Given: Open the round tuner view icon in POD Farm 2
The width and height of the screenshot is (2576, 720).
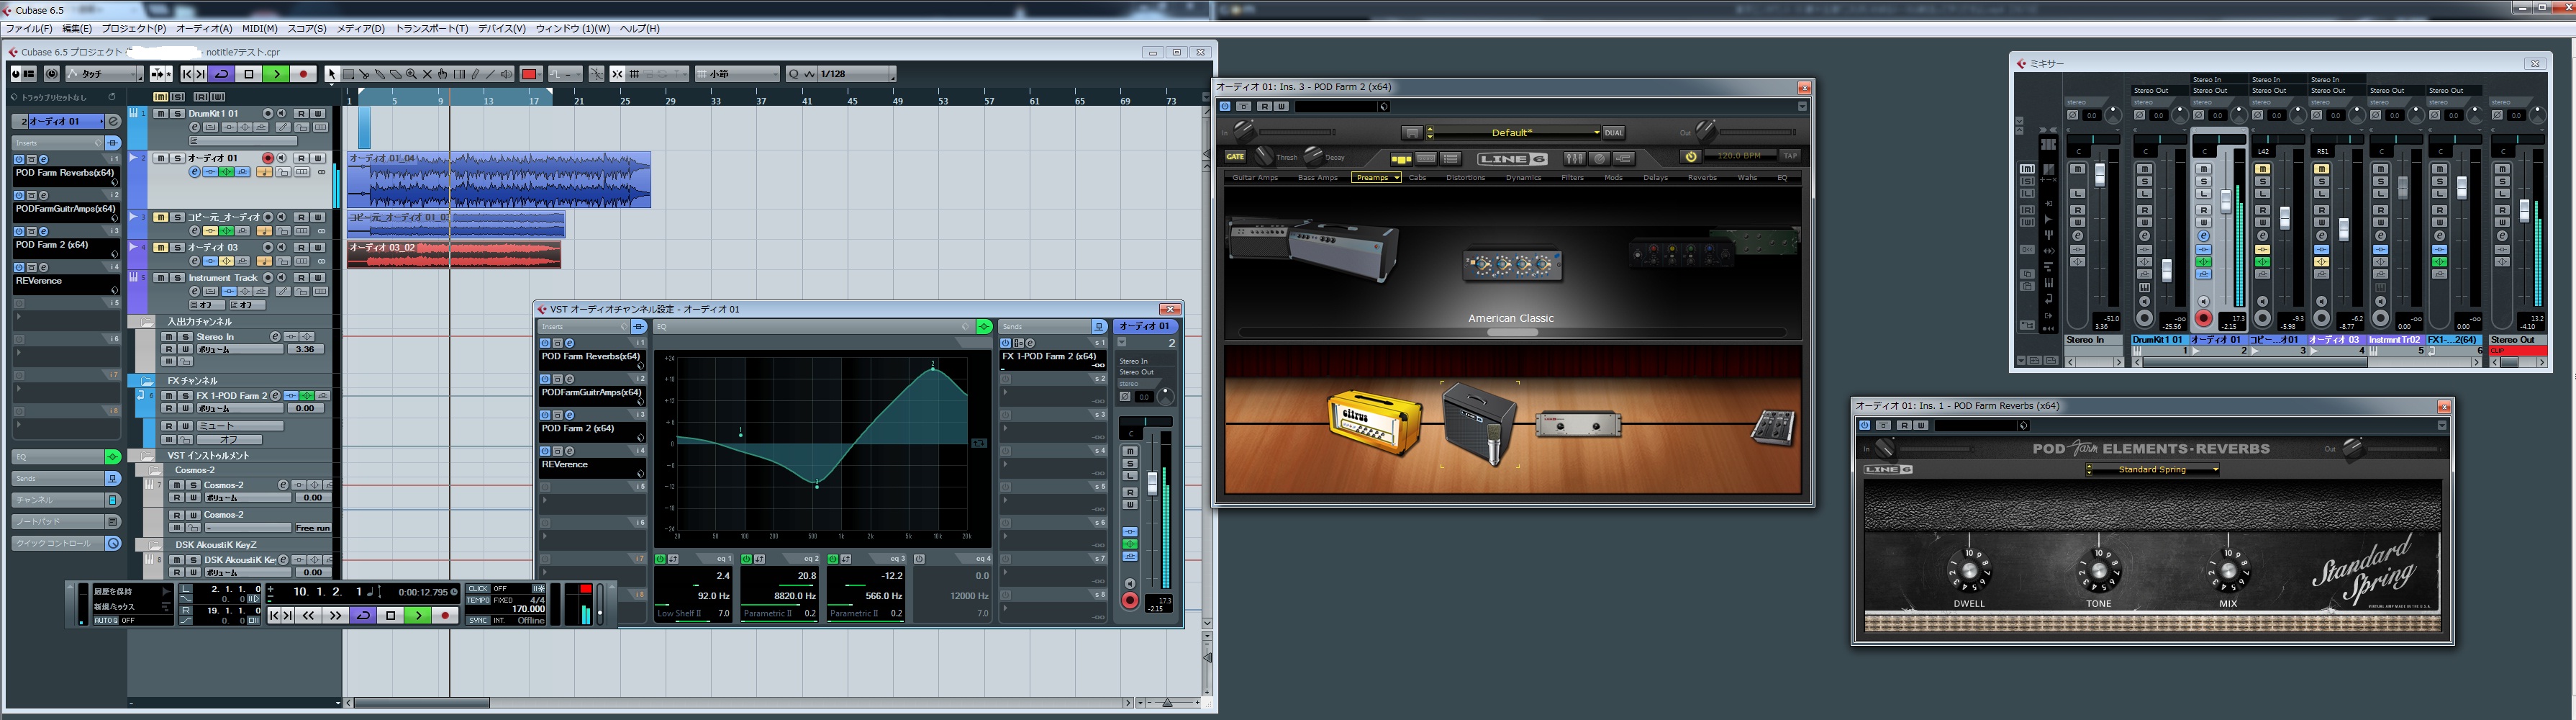Looking at the screenshot, I should (x=1600, y=158).
